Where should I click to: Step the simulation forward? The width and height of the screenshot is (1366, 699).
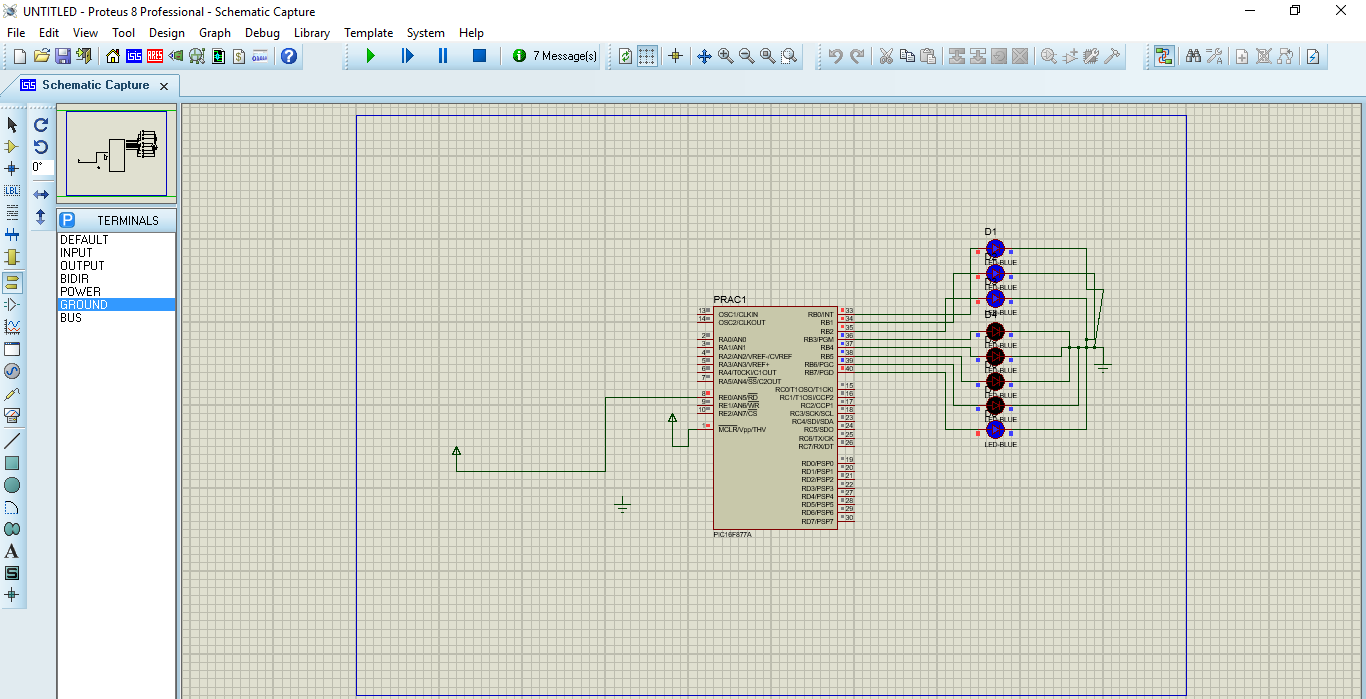407,56
